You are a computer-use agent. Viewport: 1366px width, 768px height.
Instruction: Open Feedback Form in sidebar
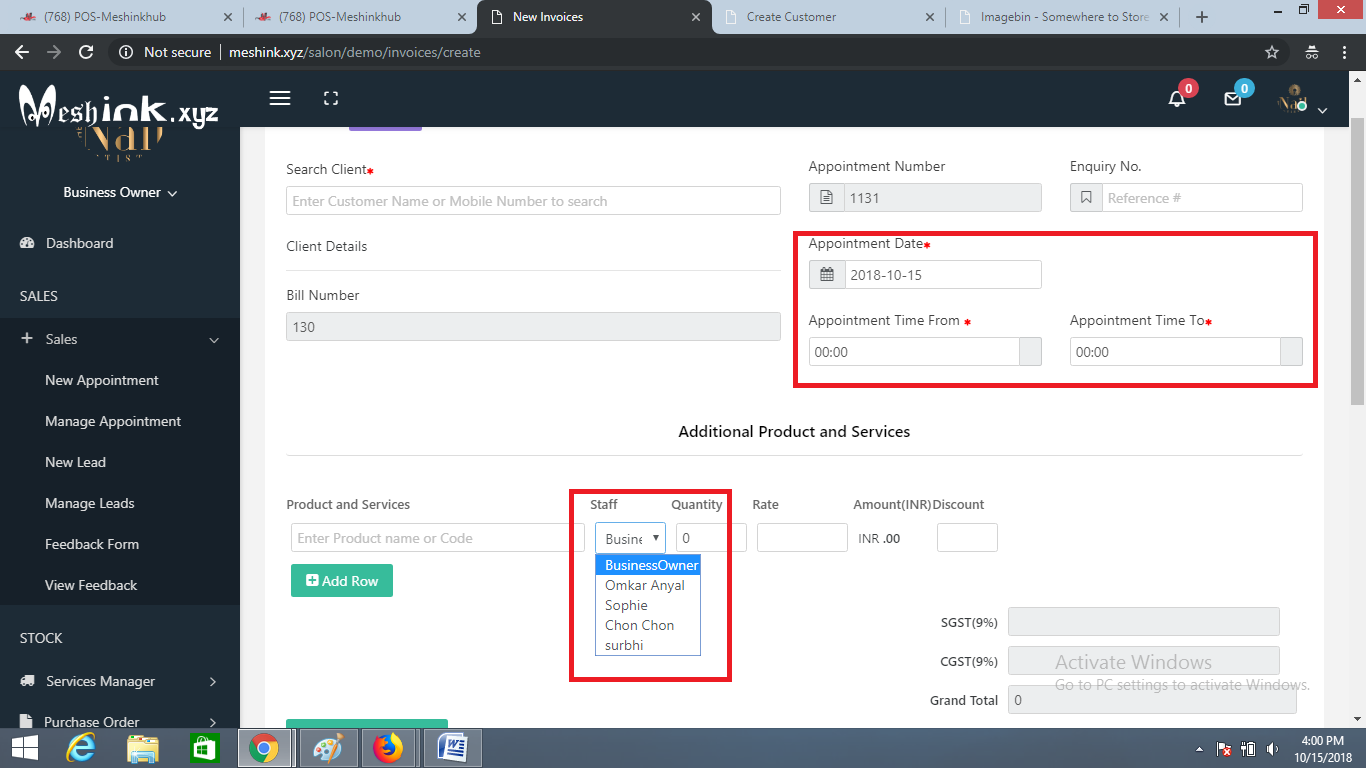coord(92,544)
